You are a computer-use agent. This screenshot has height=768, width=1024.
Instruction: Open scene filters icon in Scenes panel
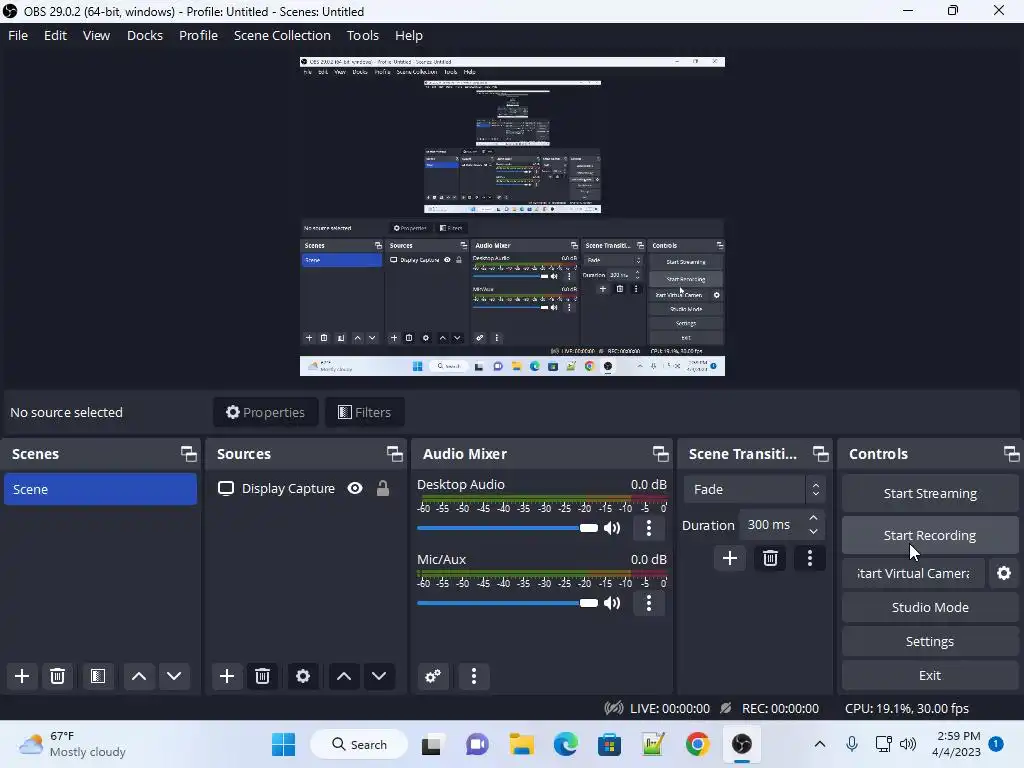(x=98, y=676)
